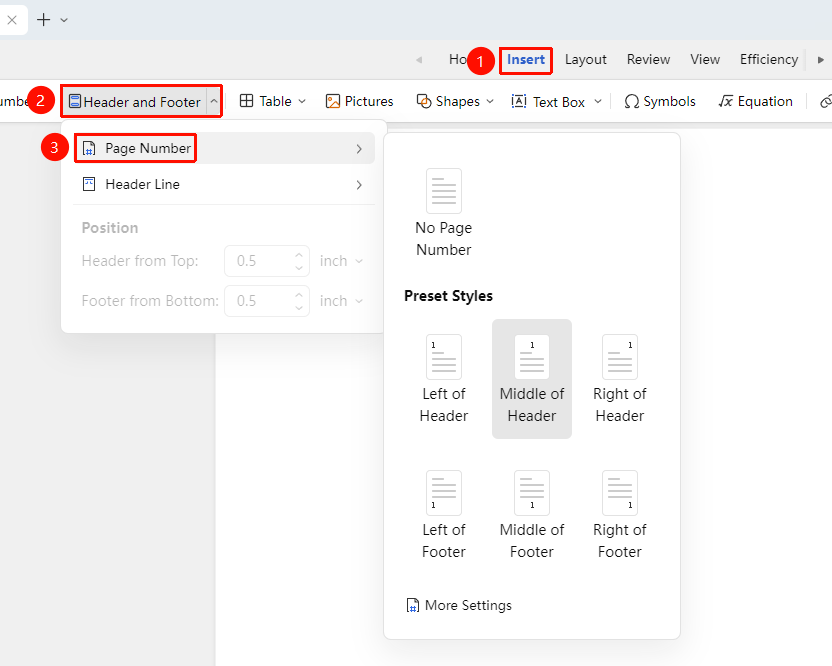Select the Middle of Header preset
Screen dimensions: 832x666
tap(532, 379)
